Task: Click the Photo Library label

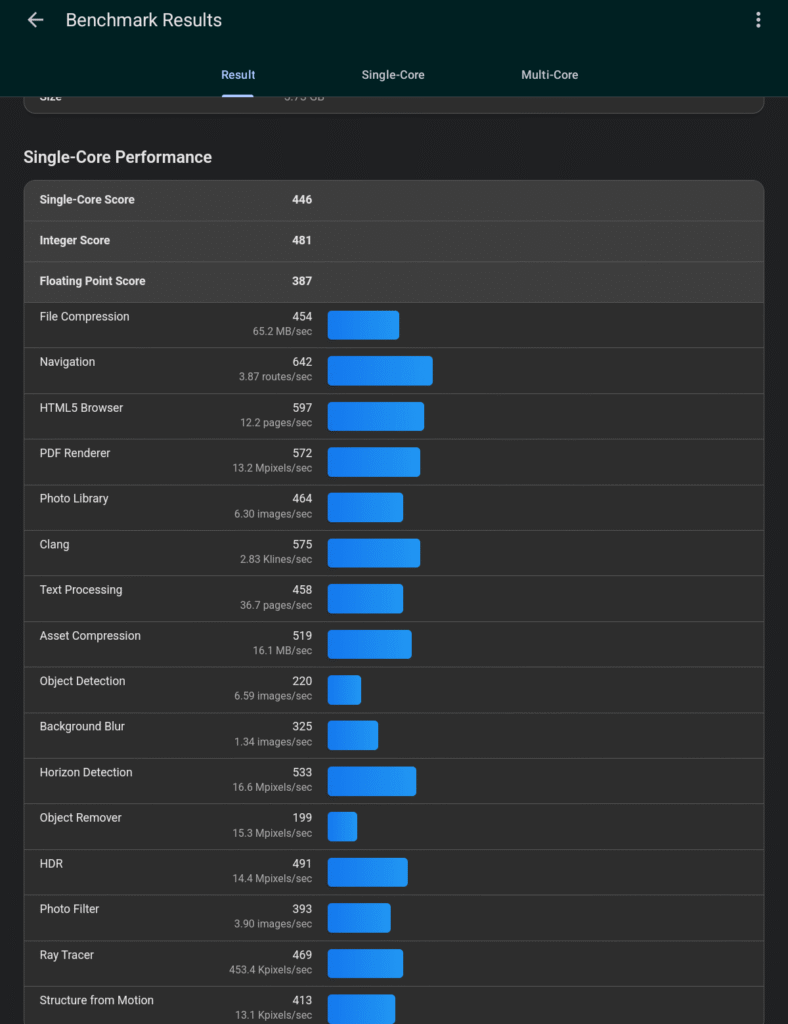Action: point(74,499)
